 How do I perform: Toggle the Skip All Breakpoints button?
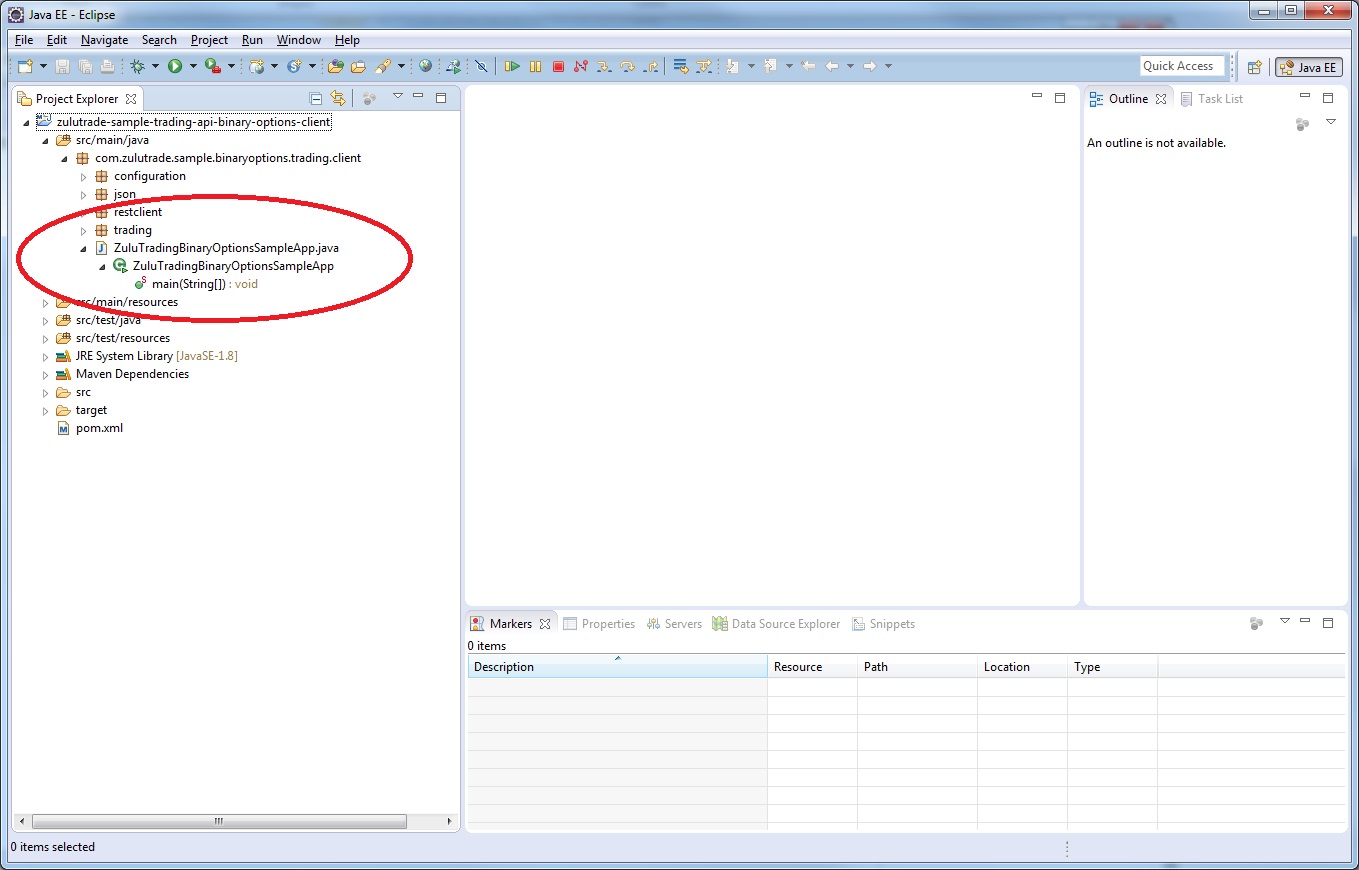click(481, 66)
